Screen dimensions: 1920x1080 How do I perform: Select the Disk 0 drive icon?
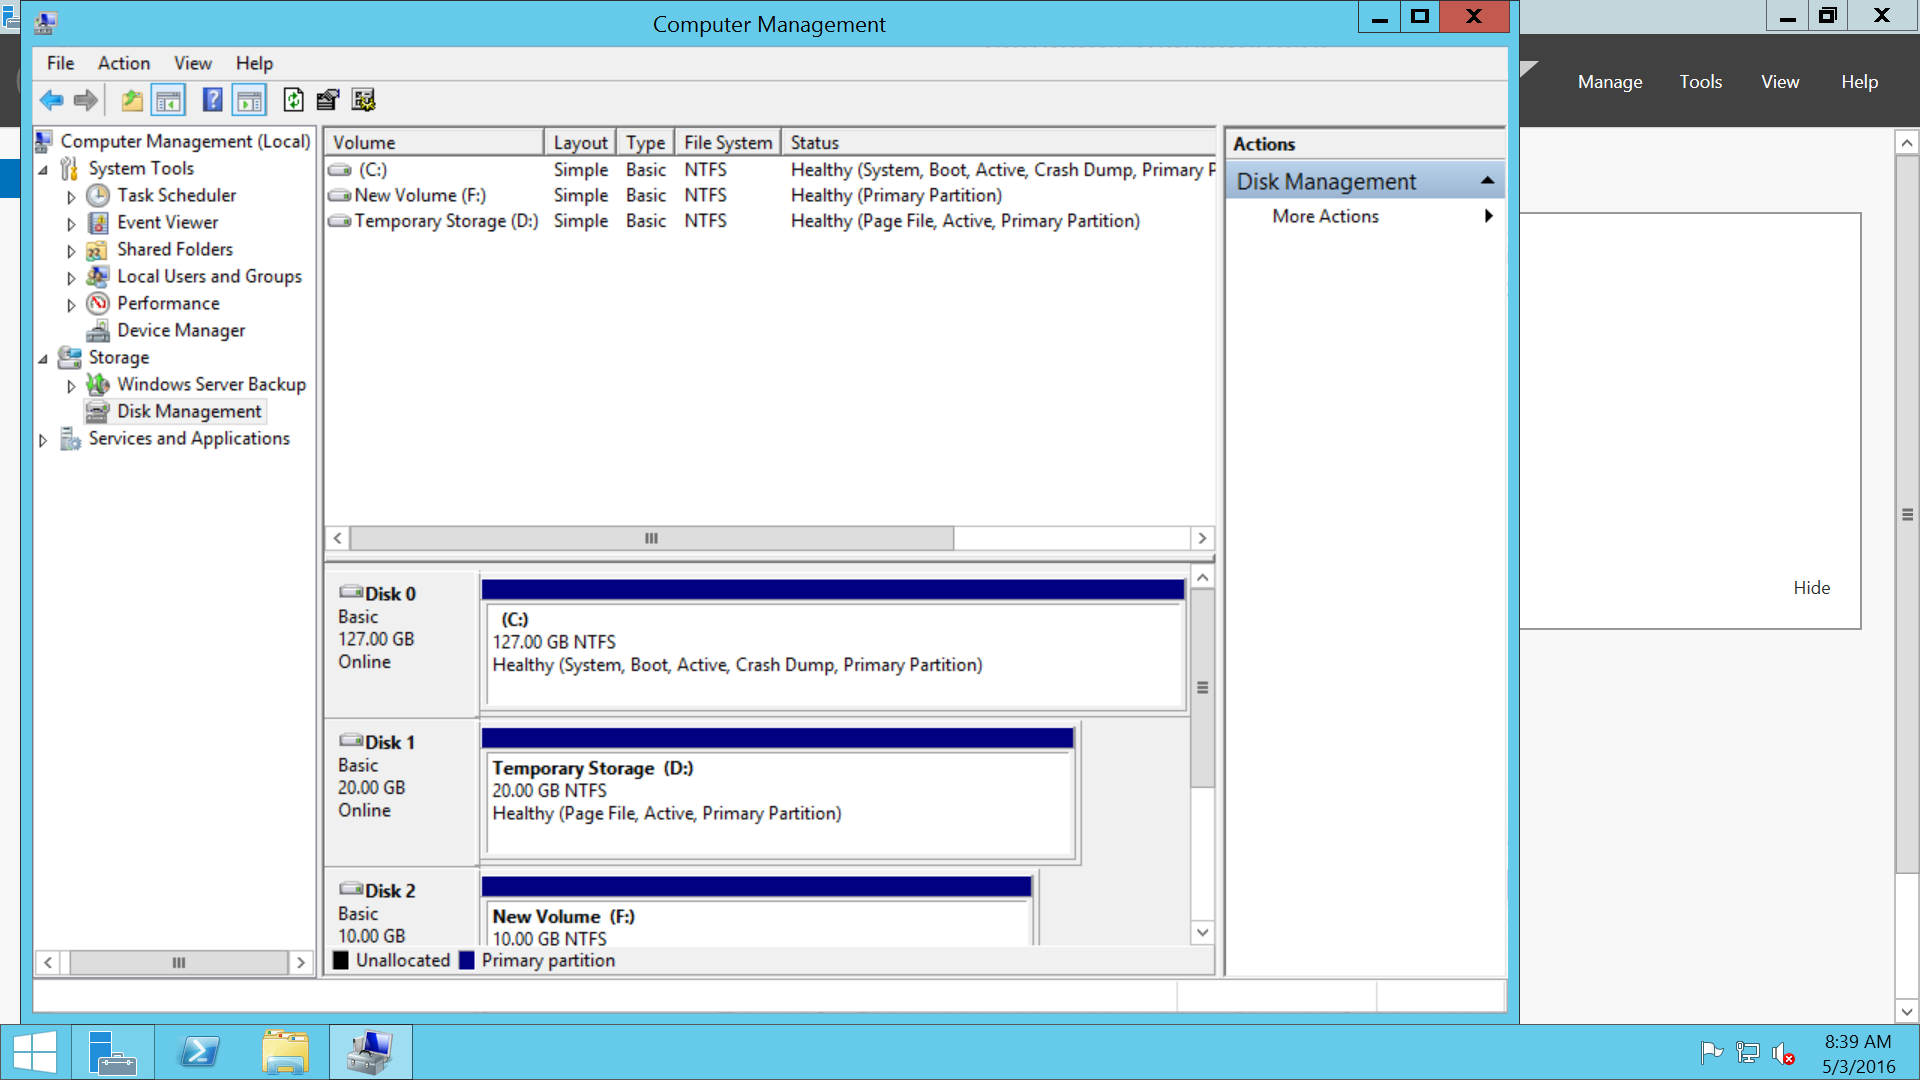pyautogui.click(x=351, y=592)
